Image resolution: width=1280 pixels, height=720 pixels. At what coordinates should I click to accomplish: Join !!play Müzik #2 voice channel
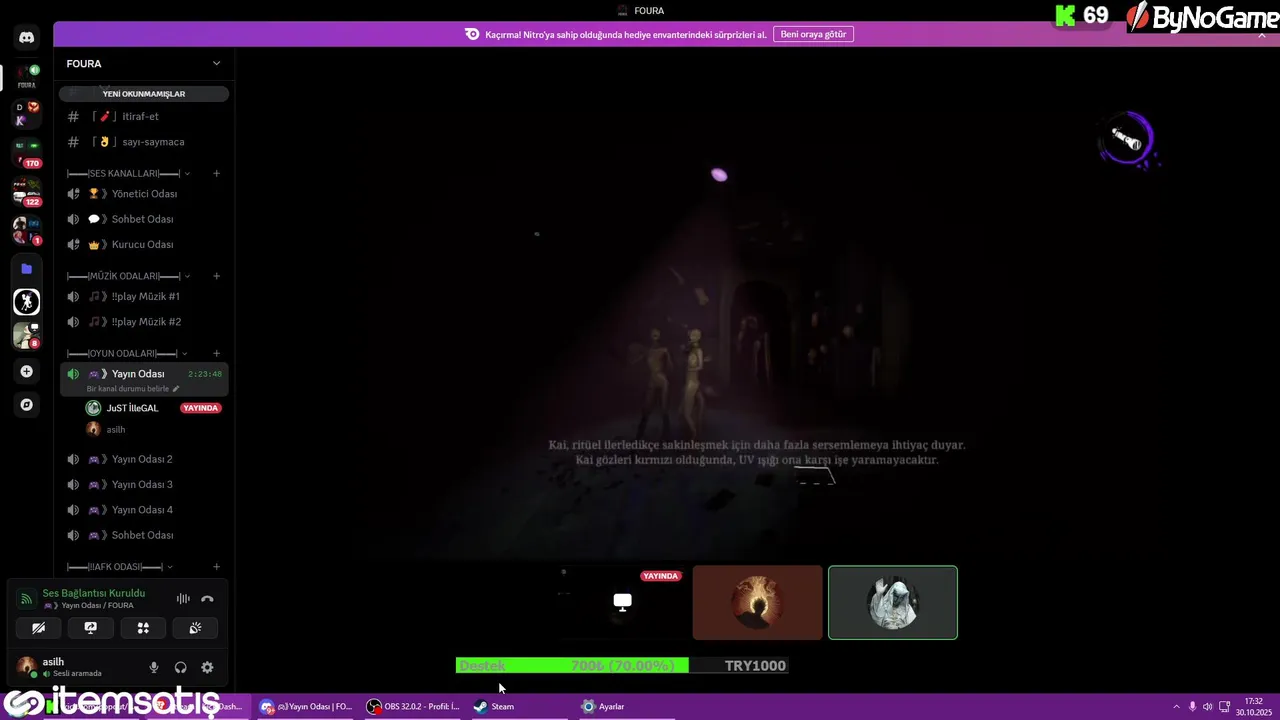tap(144, 322)
